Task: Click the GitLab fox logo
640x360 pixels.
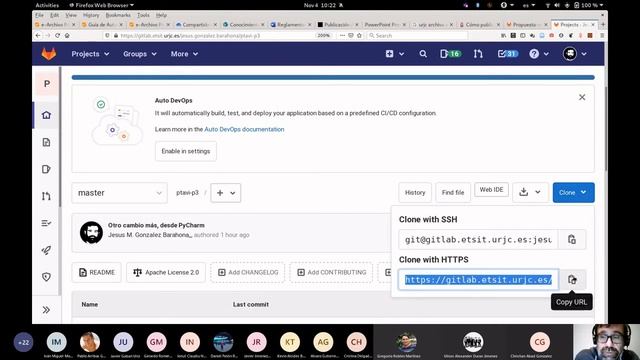Action: tap(49, 54)
